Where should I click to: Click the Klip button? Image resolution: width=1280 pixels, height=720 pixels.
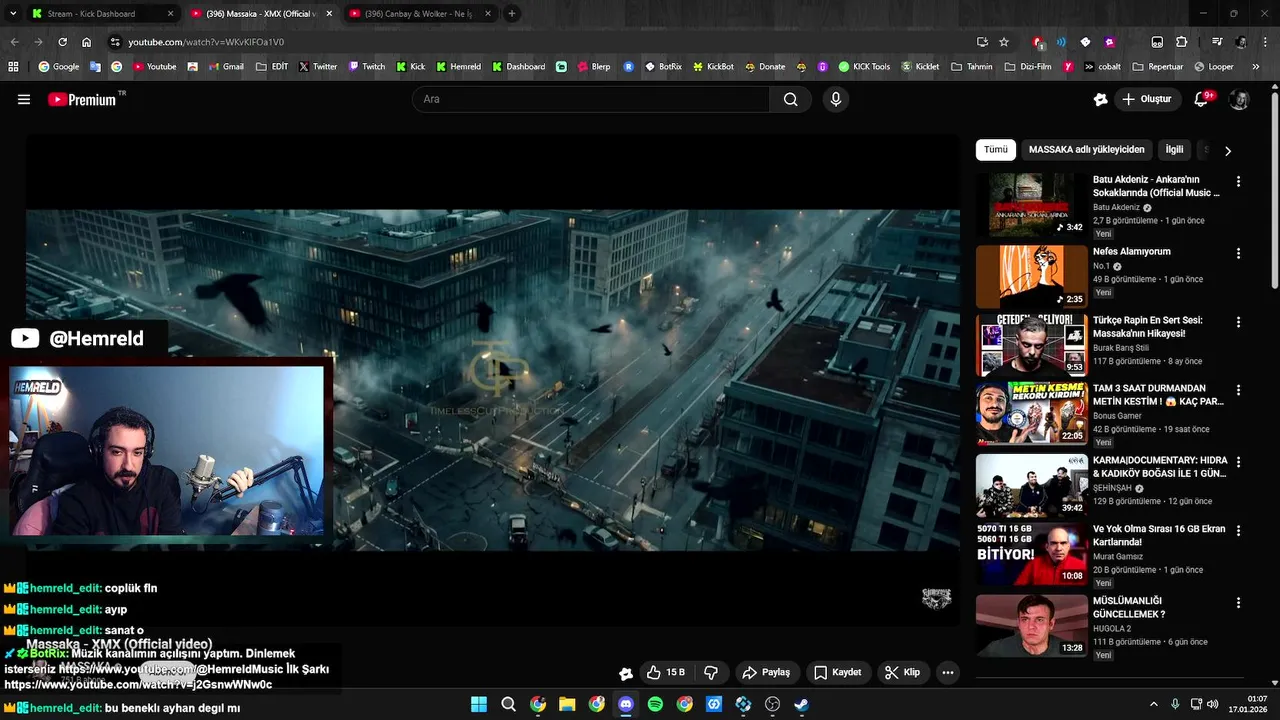click(x=902, y=672)
